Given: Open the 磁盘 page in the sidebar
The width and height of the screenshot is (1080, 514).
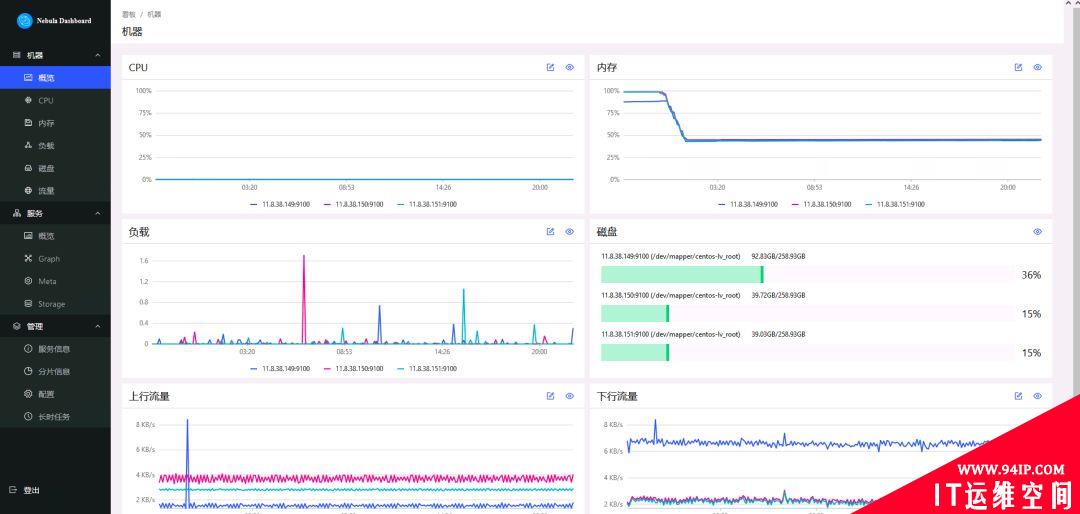Looking at the screenshot, I should point(55,168).
